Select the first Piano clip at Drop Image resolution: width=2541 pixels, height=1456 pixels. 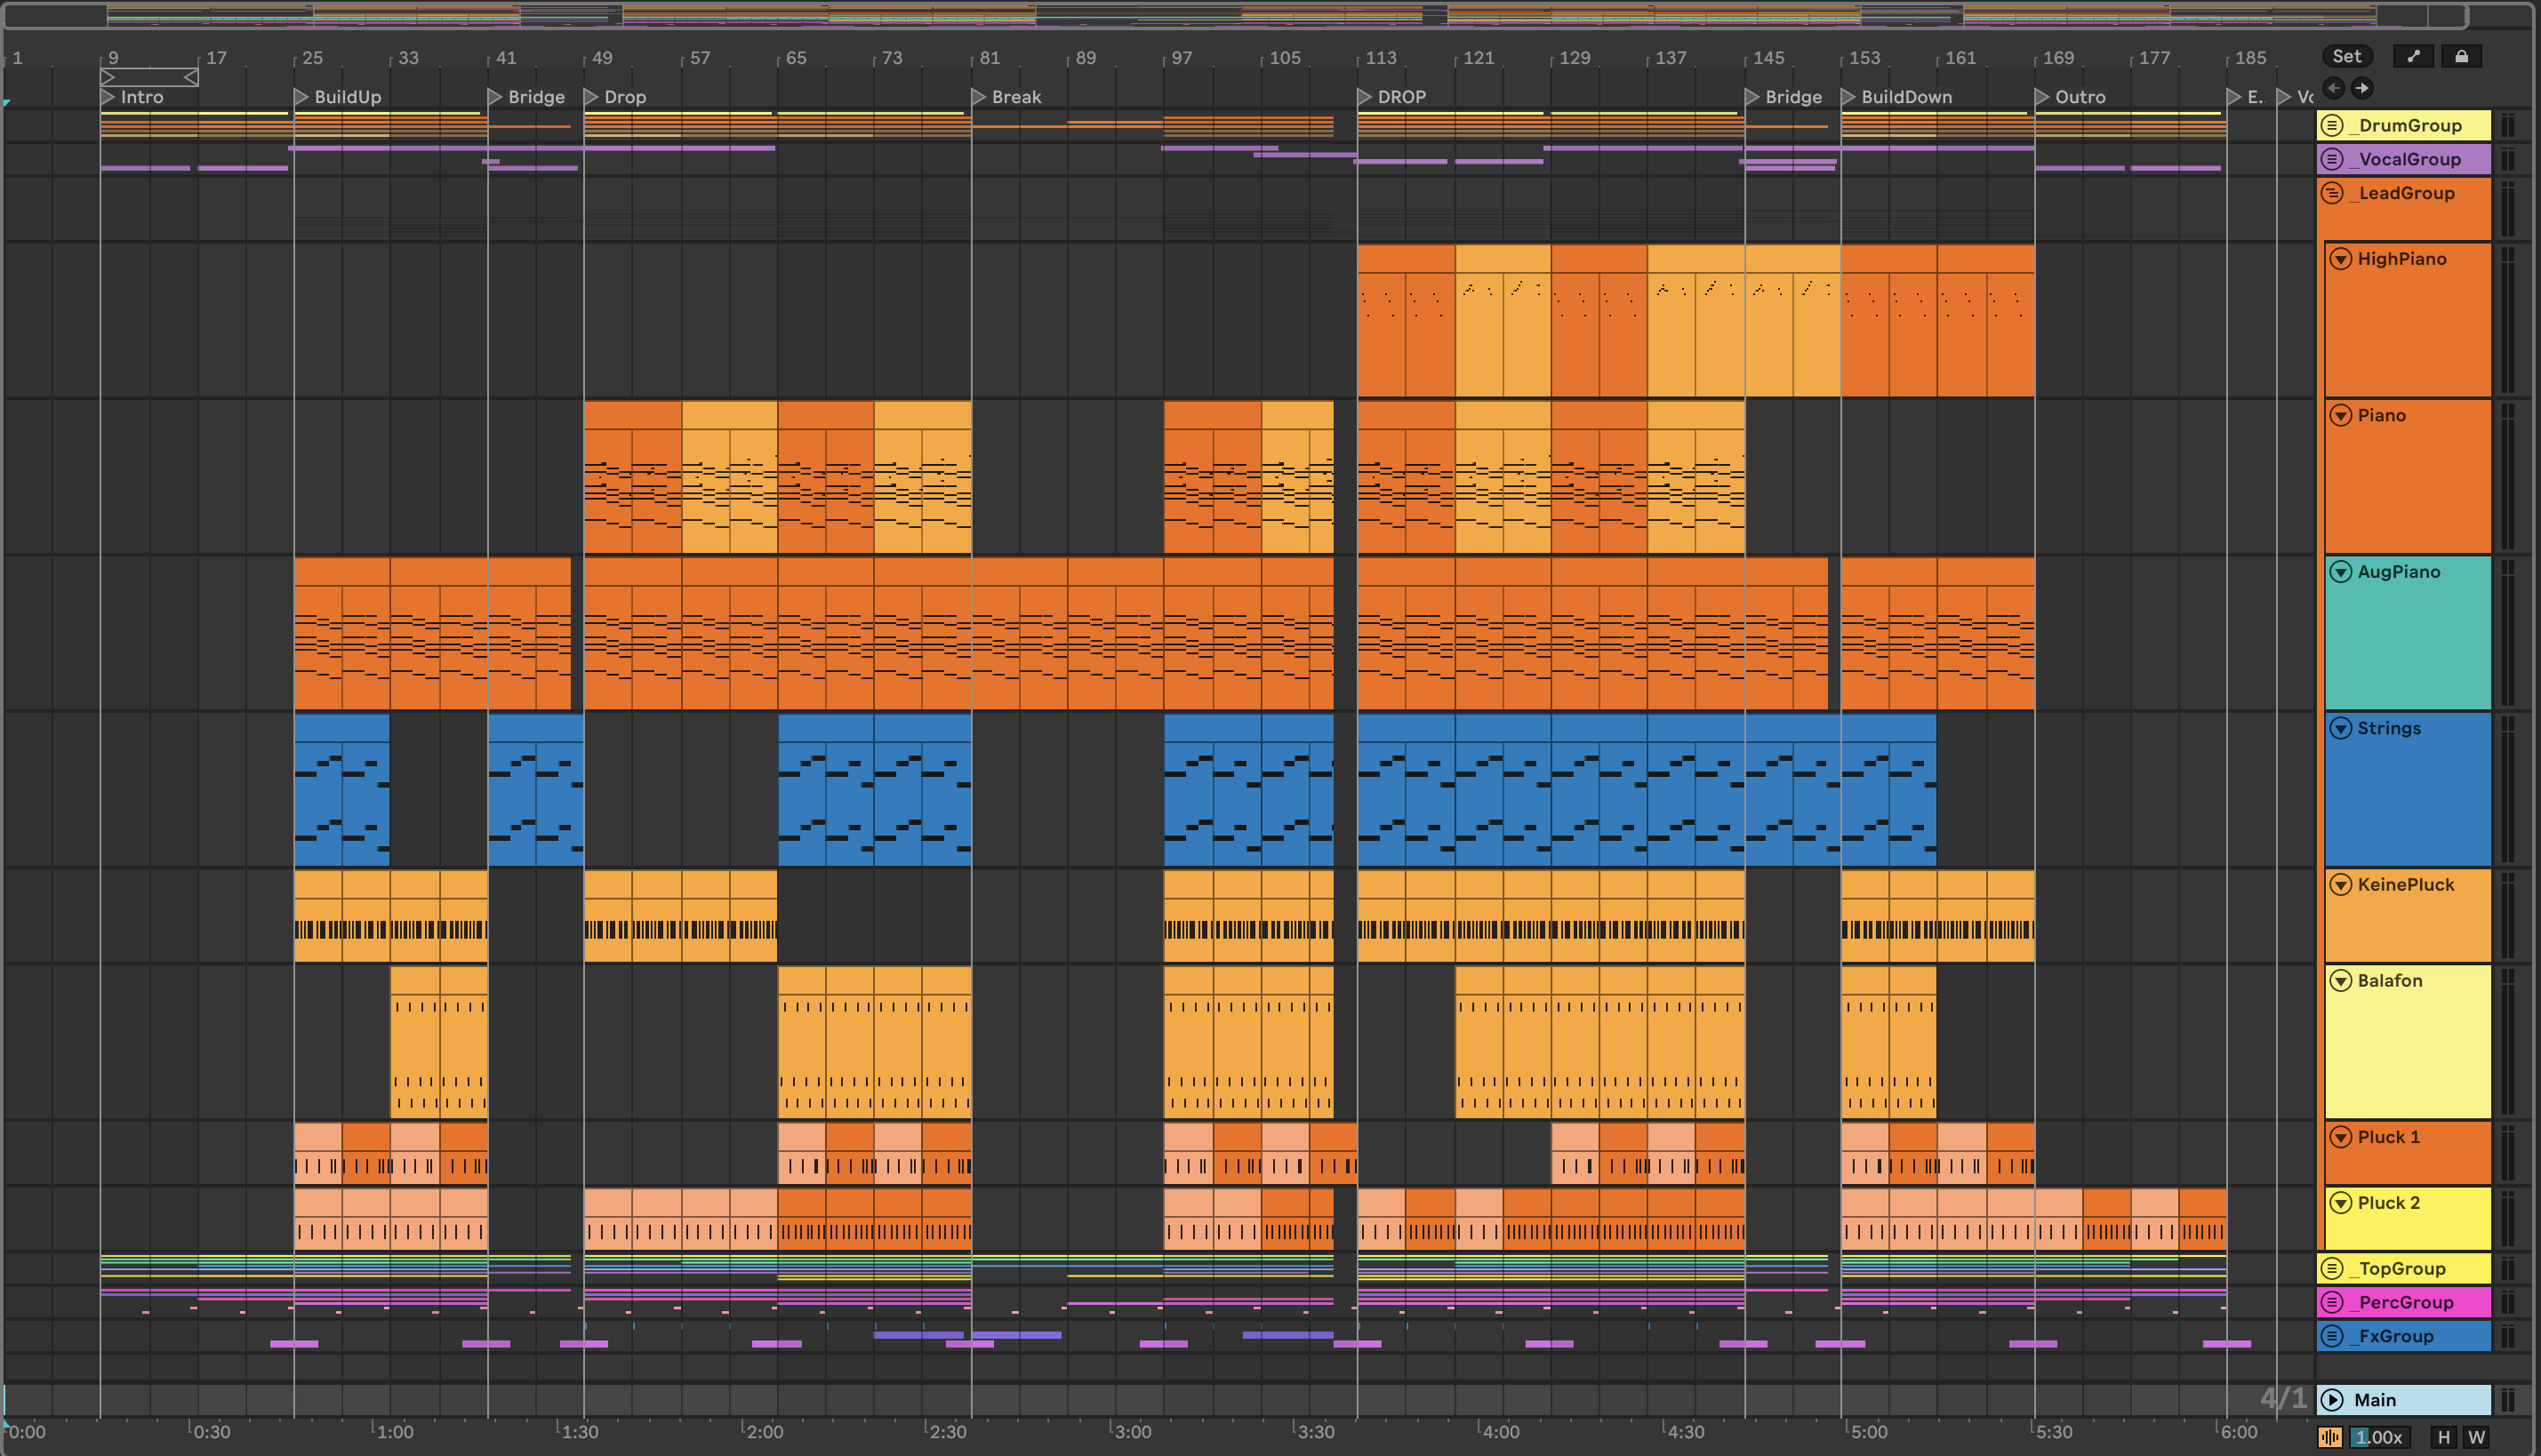point(633,477)
